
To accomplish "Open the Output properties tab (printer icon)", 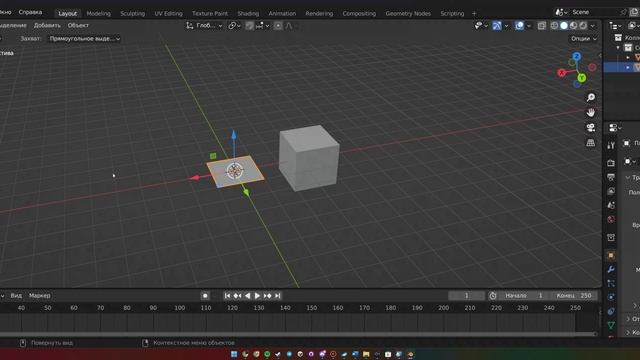I will (611, 177).
